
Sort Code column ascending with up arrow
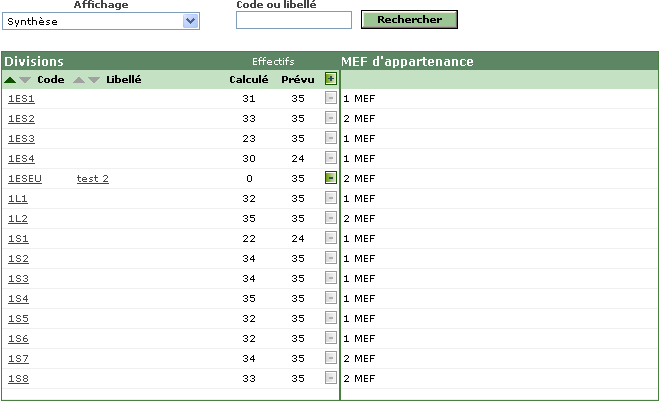click(10, 80)
